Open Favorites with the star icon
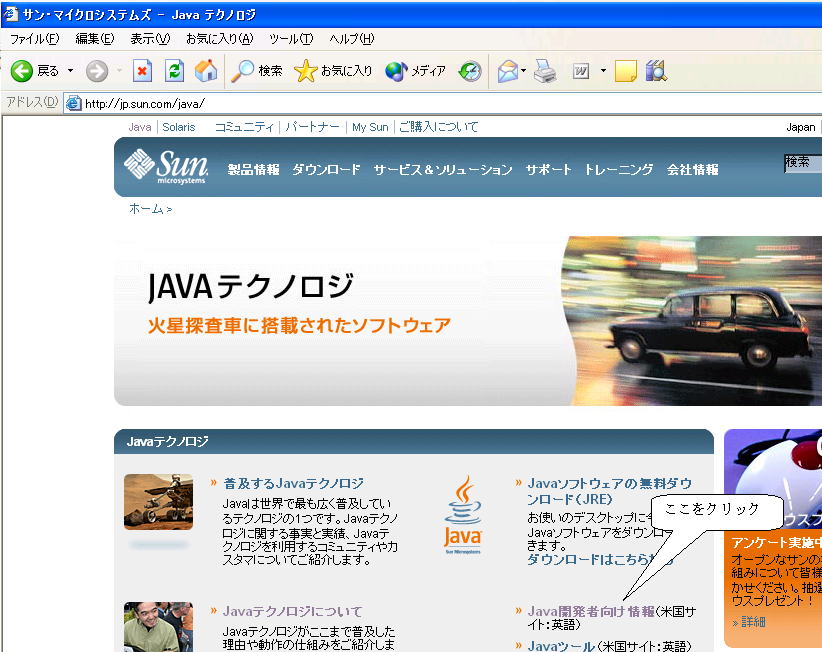 (x=306, y=71)
